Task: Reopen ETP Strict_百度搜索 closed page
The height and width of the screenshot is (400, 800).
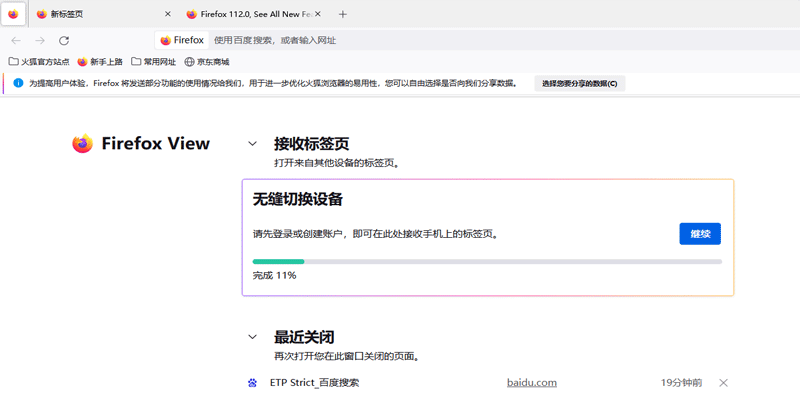Action: (x=314, y=383)
